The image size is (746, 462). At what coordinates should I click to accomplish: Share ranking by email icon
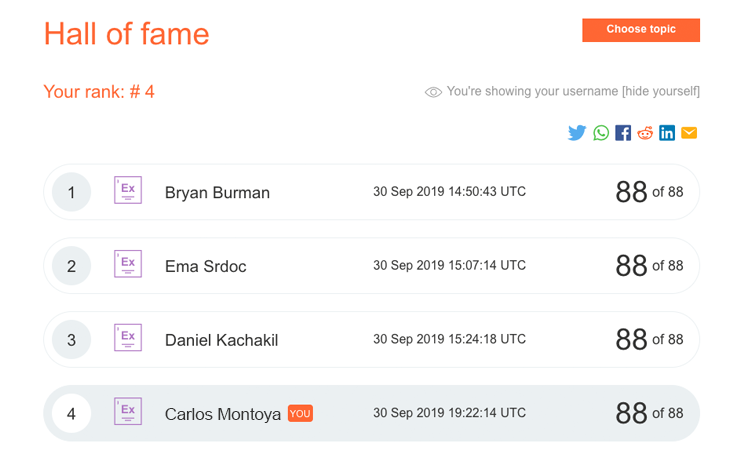pos(689,133)
